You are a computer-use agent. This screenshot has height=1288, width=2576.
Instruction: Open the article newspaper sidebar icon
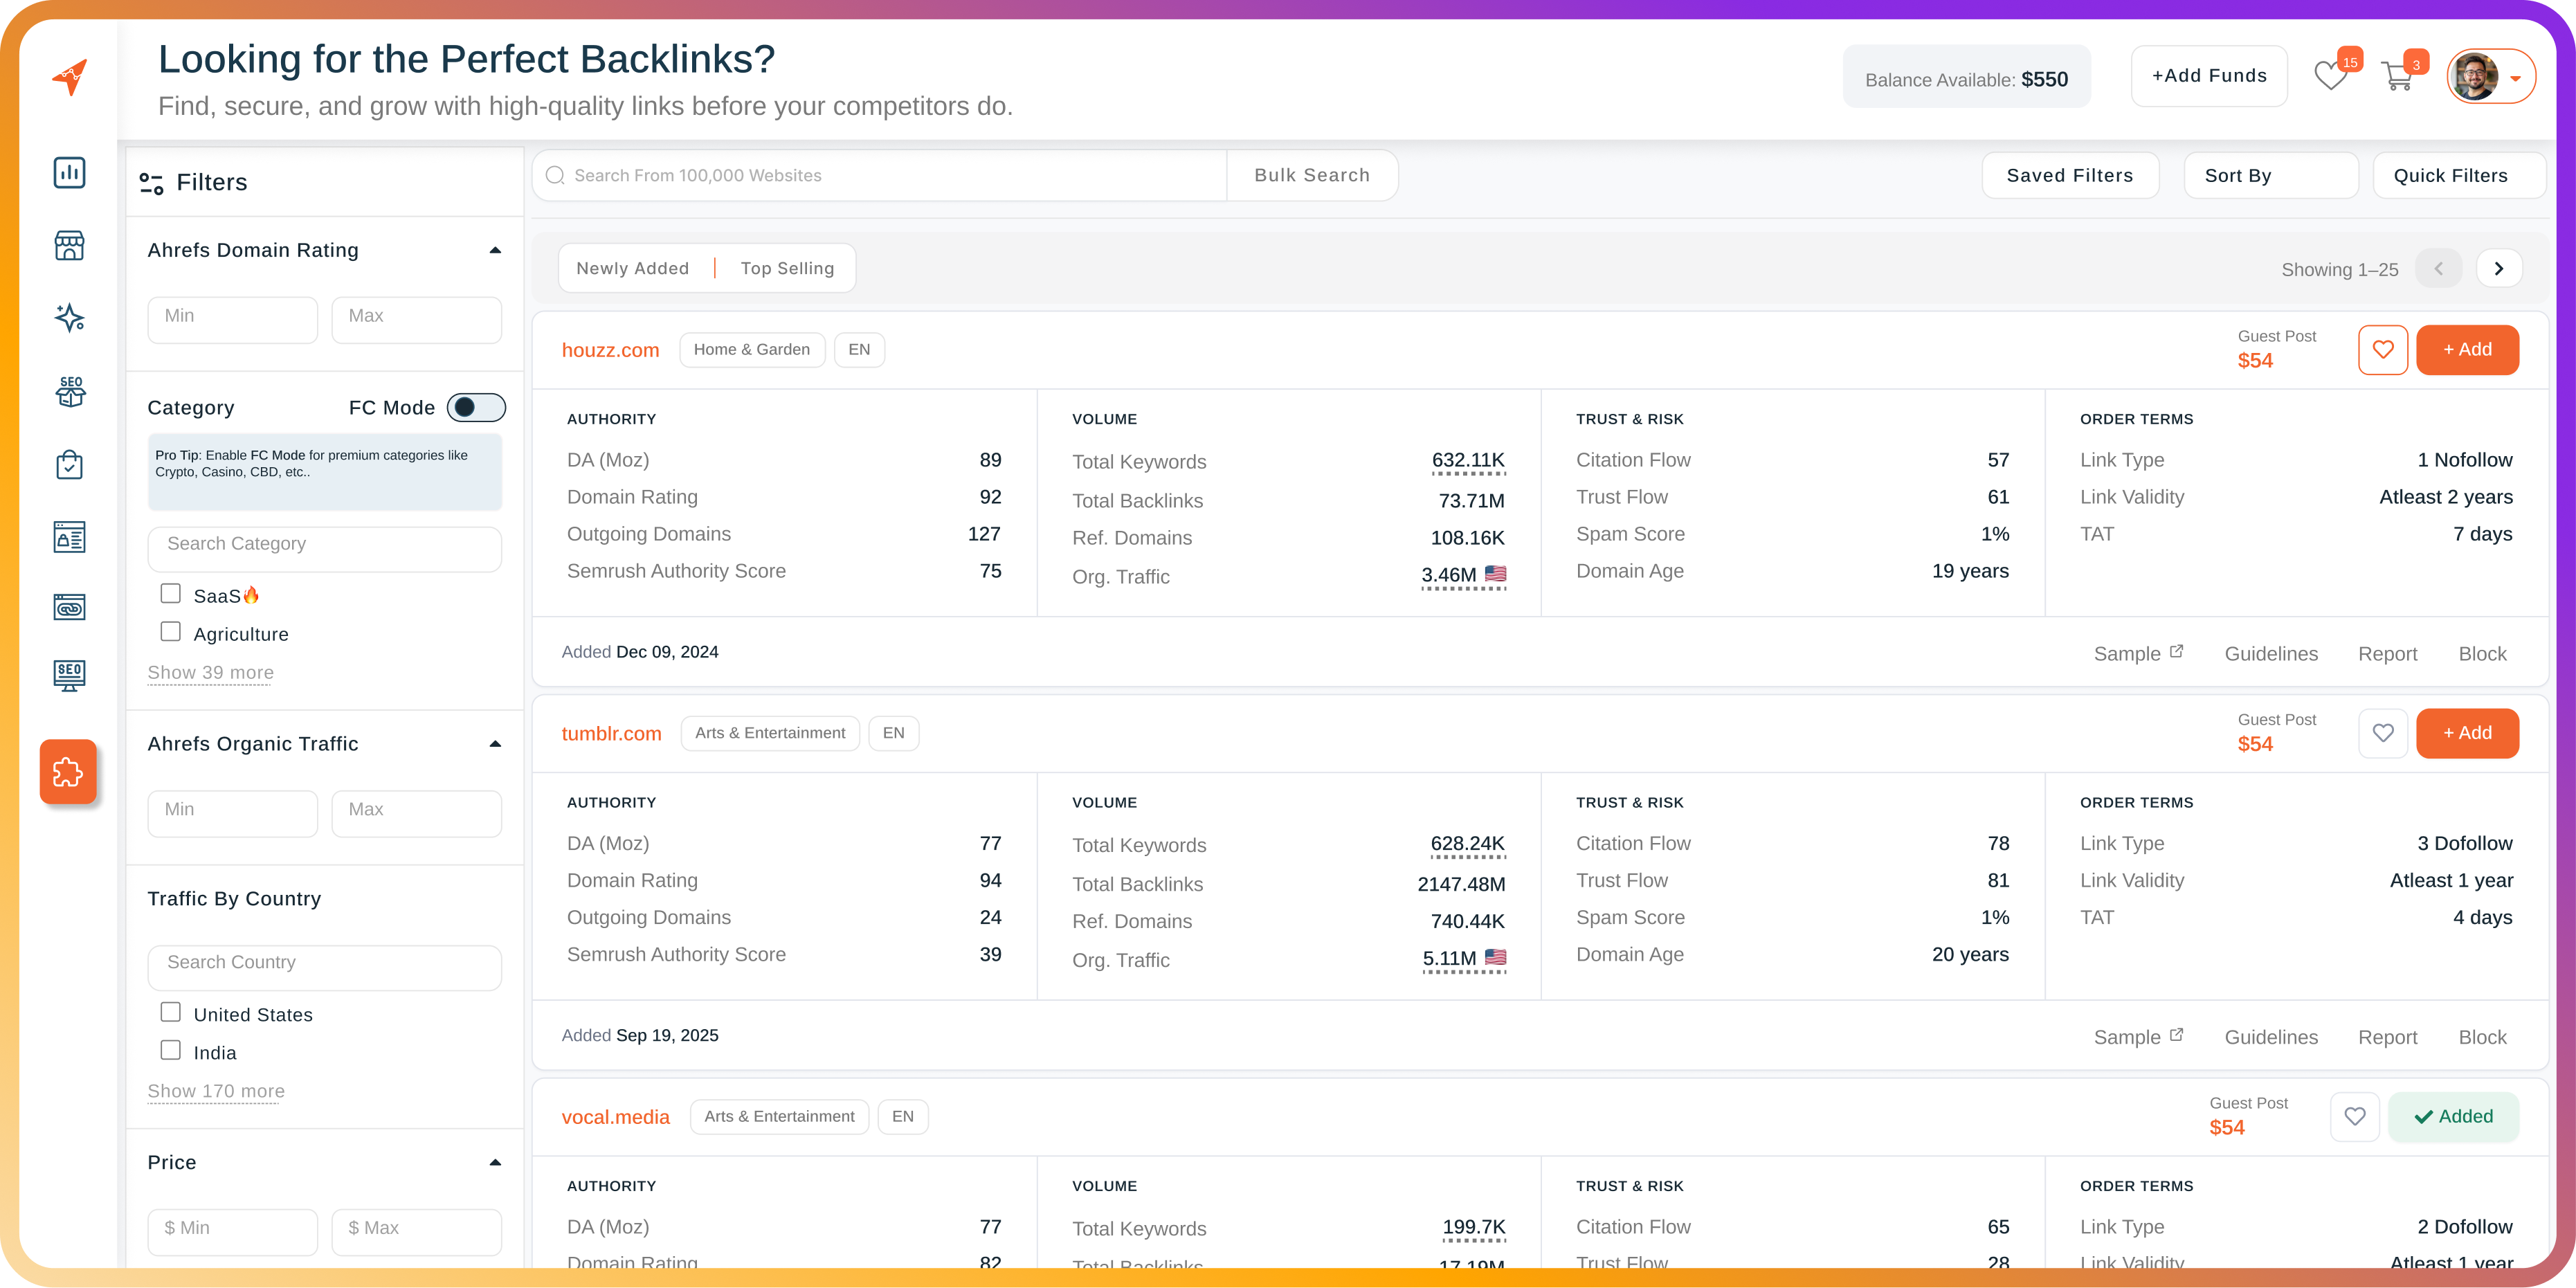tap(69, 537)
